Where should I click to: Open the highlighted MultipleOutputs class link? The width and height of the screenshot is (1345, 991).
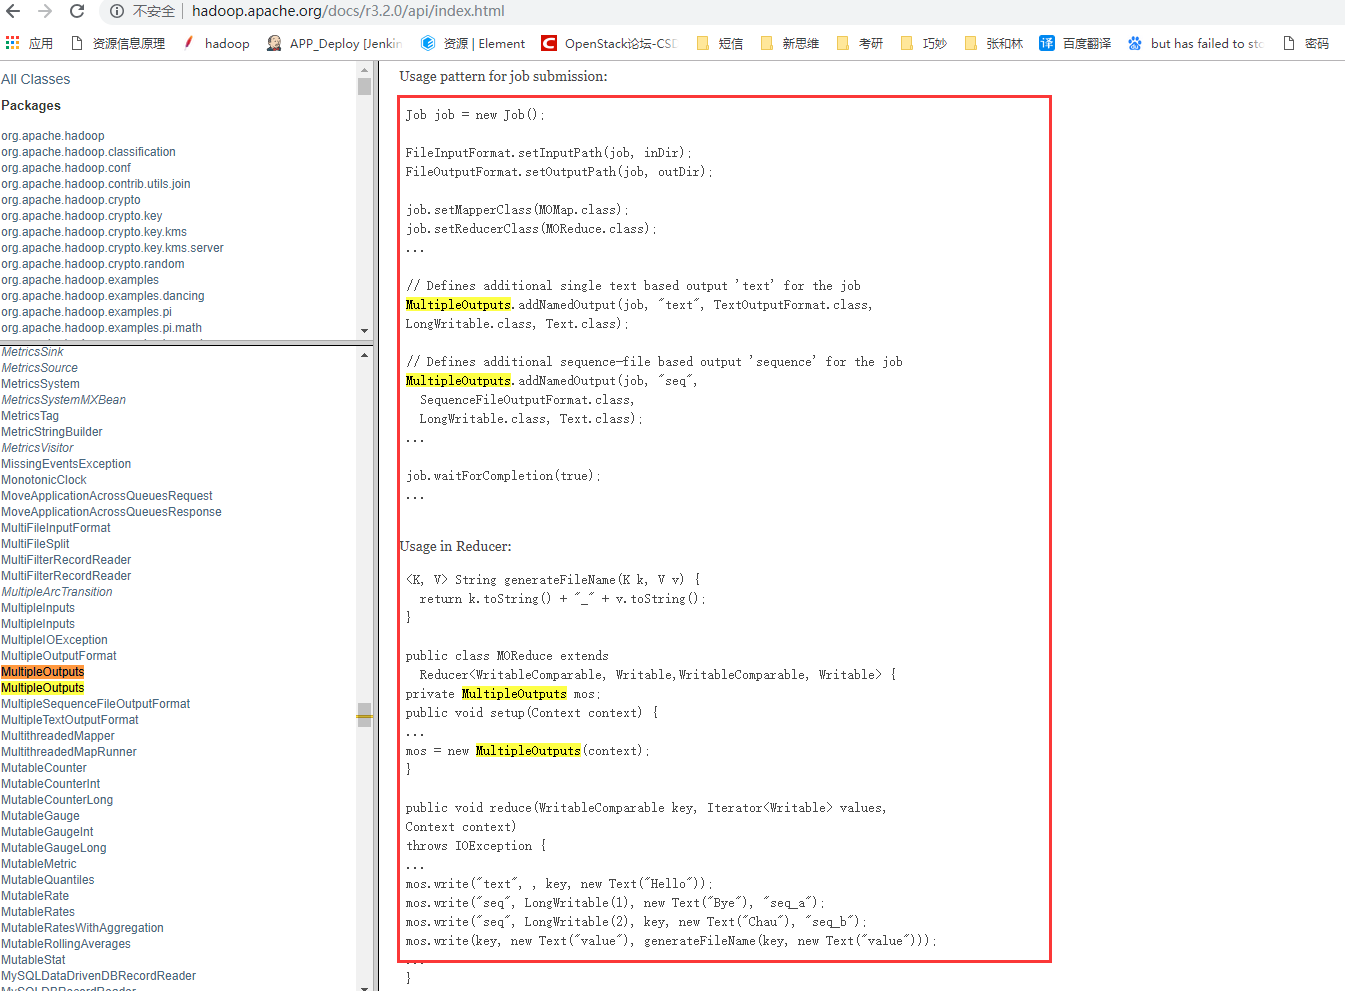point(42,671)
